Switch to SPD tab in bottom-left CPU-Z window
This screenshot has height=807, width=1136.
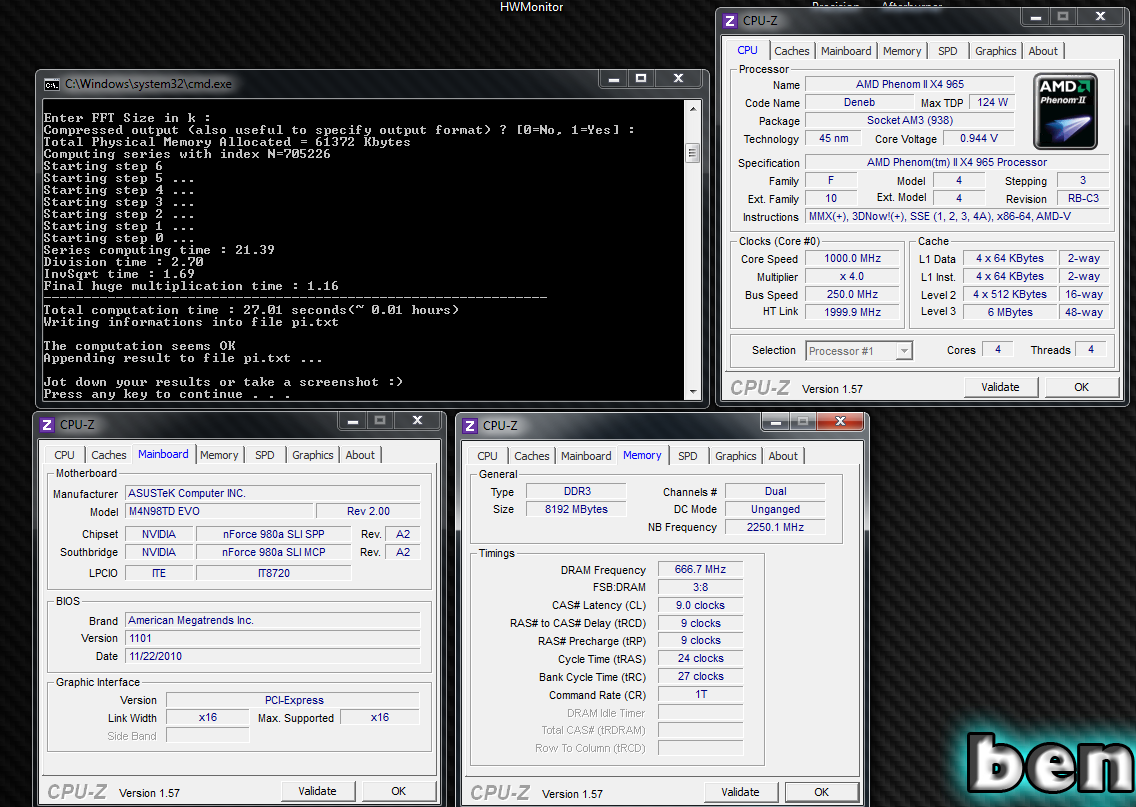pos(264,455)
